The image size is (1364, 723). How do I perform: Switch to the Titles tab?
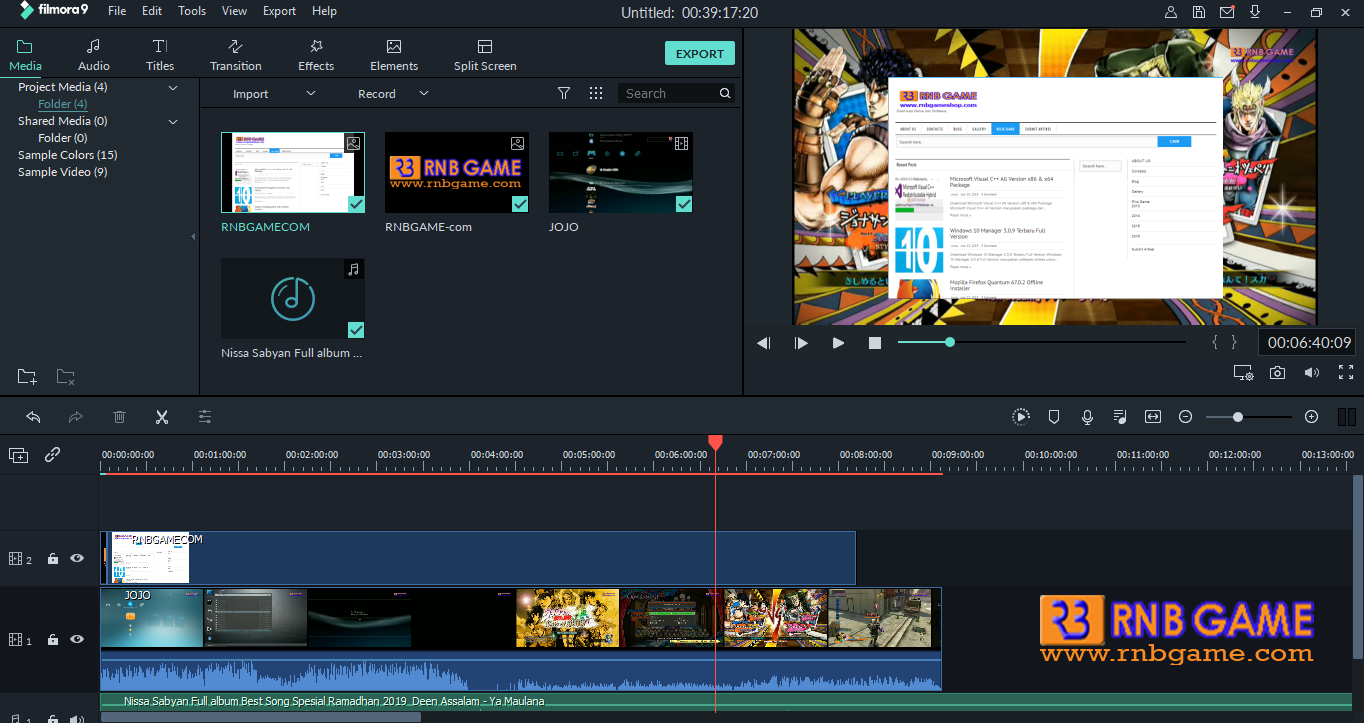[160, 55]
